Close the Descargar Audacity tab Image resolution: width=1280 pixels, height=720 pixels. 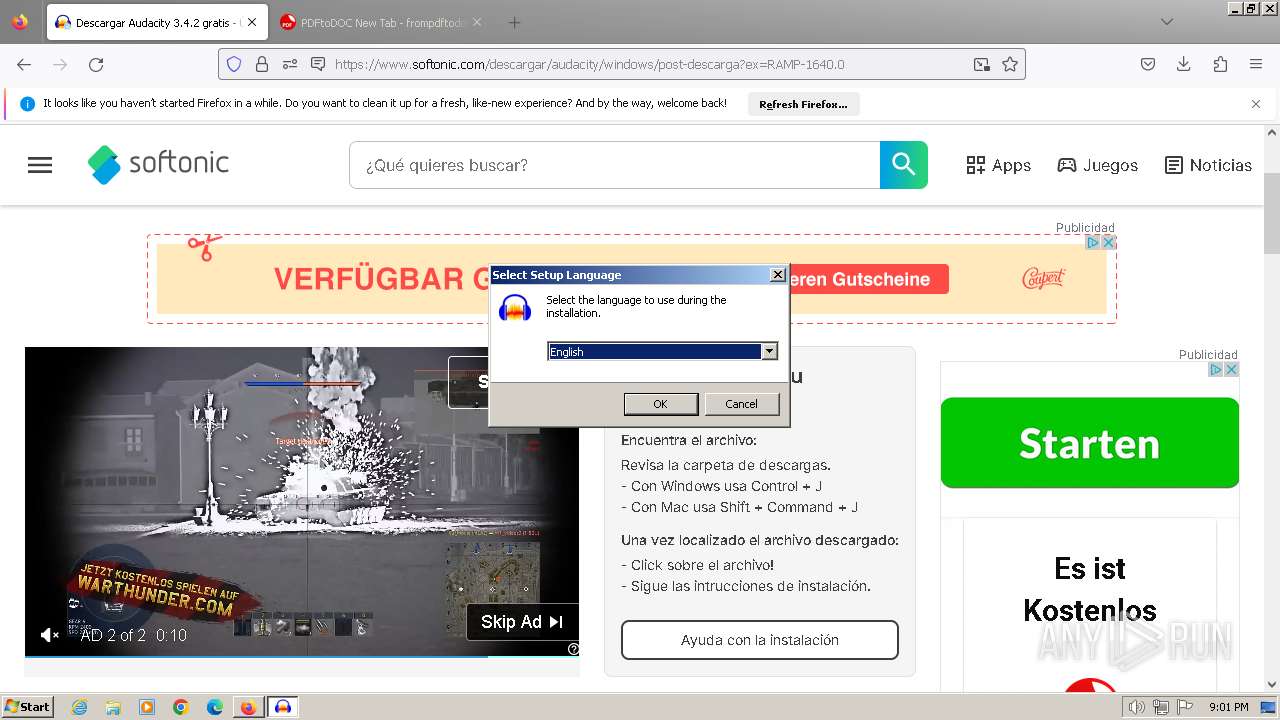(x=251, y=22)
